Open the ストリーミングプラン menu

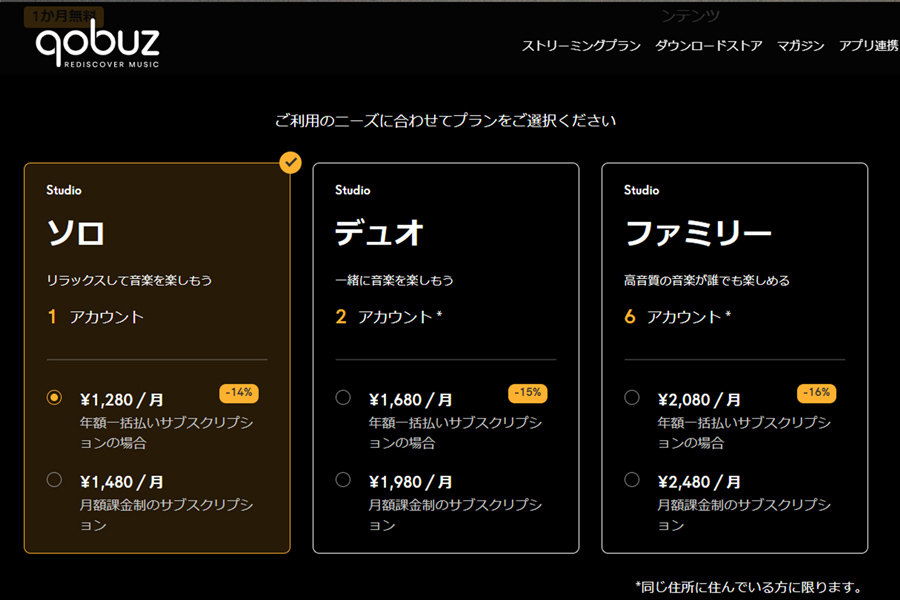pyautogui.click(x=581, y=45)
